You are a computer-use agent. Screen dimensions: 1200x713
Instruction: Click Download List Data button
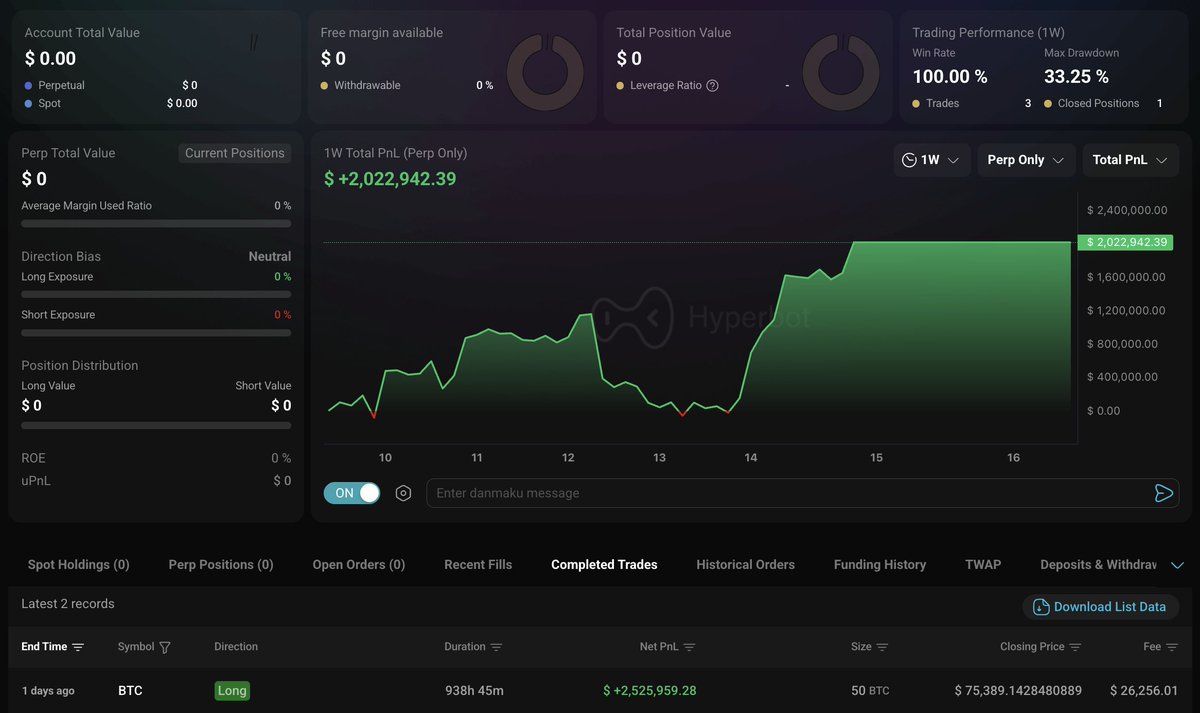(x=1100, y=607)
